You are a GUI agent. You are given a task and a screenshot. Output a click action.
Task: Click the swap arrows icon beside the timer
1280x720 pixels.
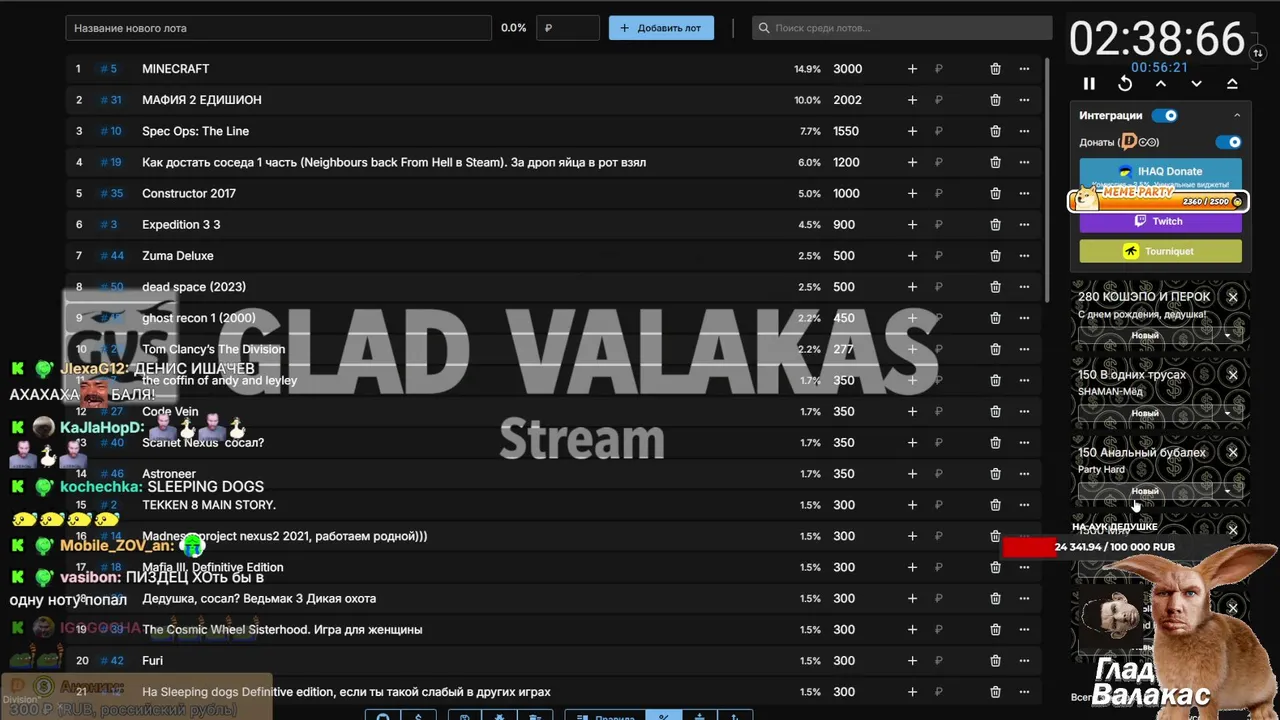click(1258, 53)
